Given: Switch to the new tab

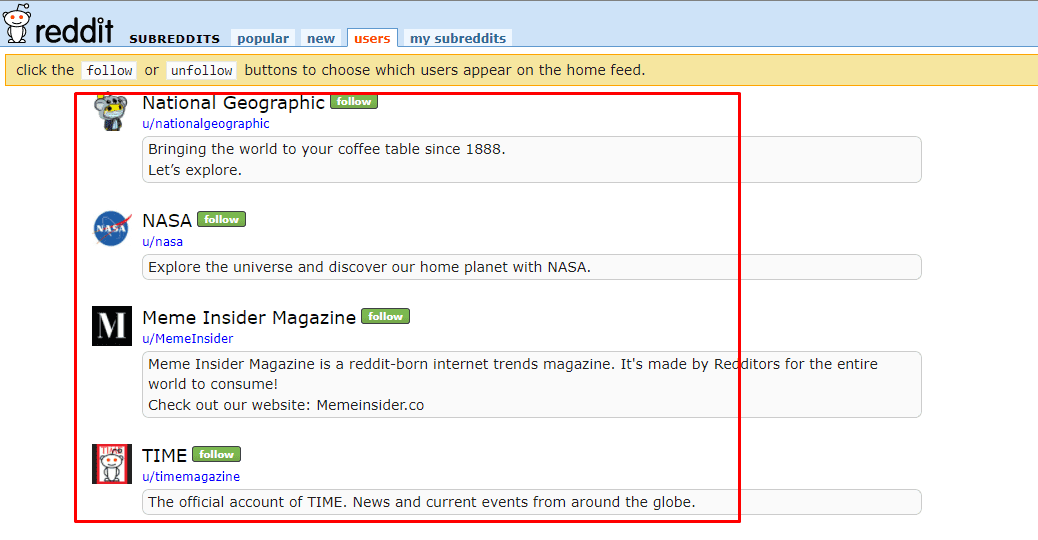Looking at the screenshot, I should [321, 38].
